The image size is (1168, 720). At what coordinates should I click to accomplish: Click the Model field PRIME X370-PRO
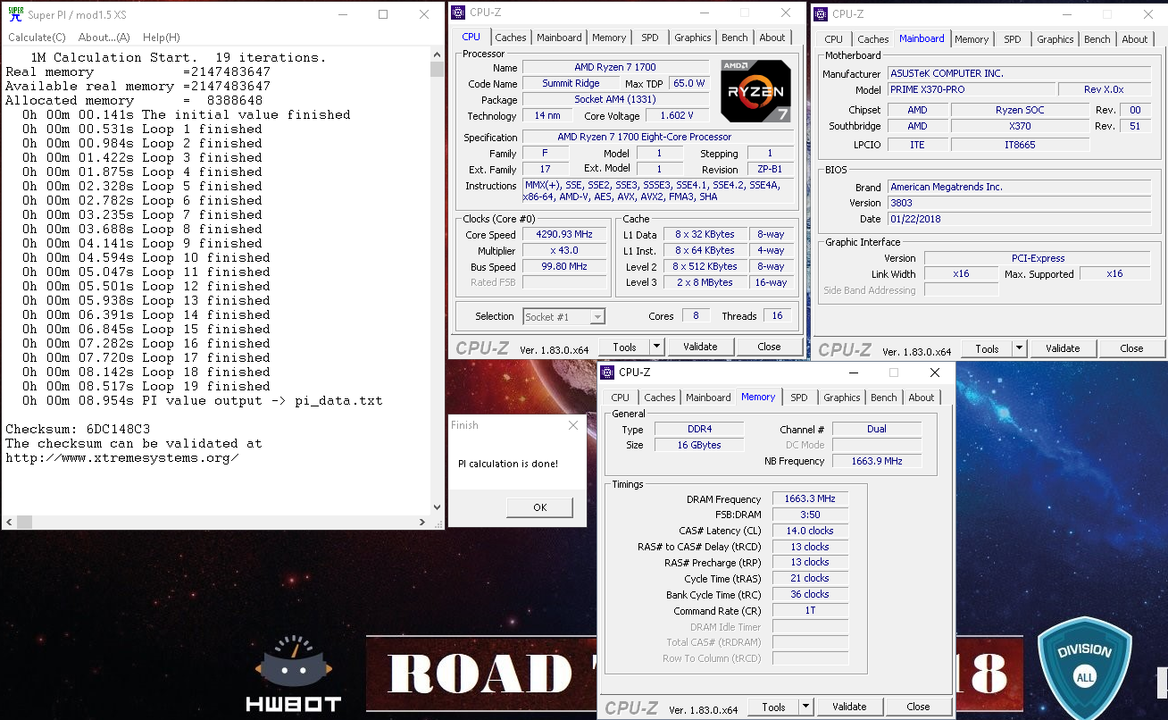pyautogui.click(x=971, y=89)
